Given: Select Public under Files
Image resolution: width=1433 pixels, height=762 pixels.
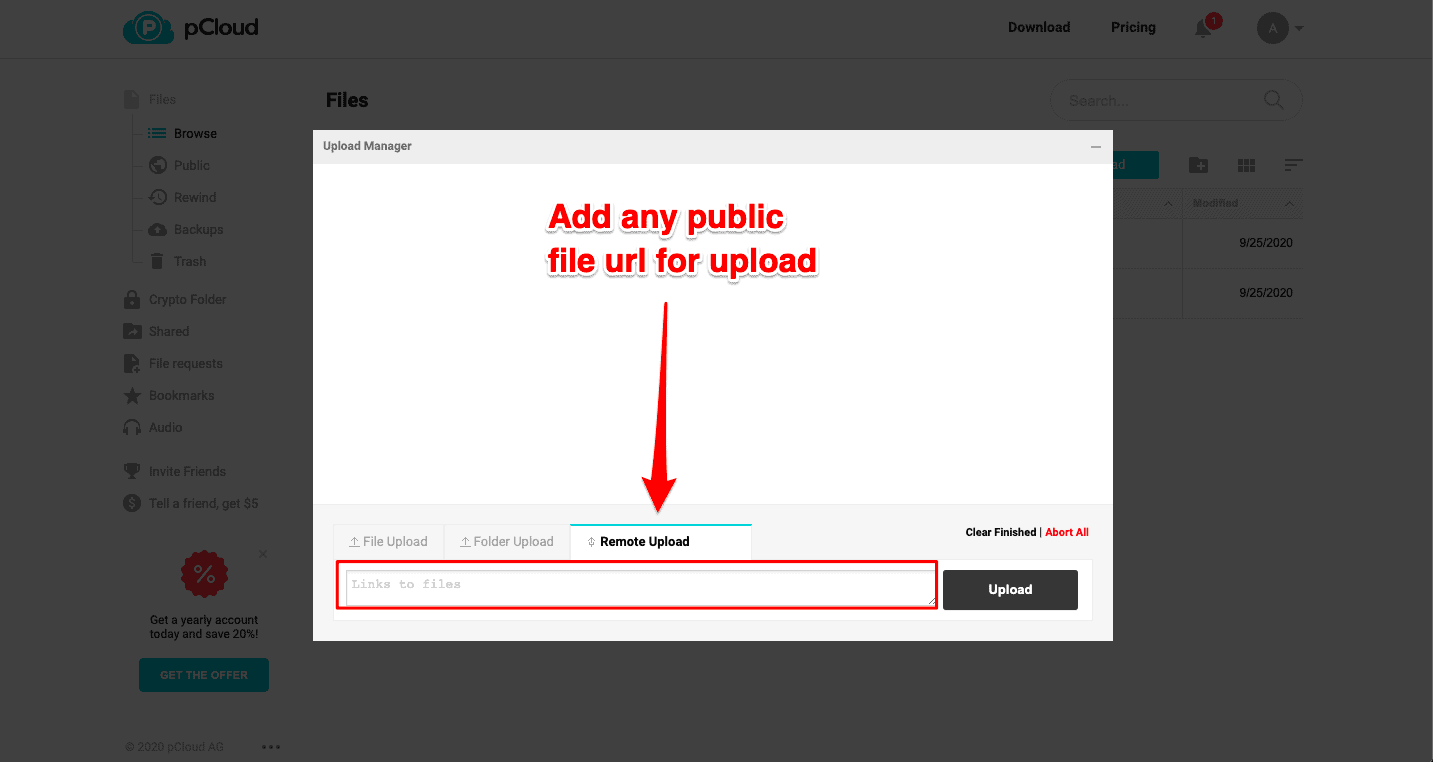Looking at the screenshot, I should coord(190,165).
